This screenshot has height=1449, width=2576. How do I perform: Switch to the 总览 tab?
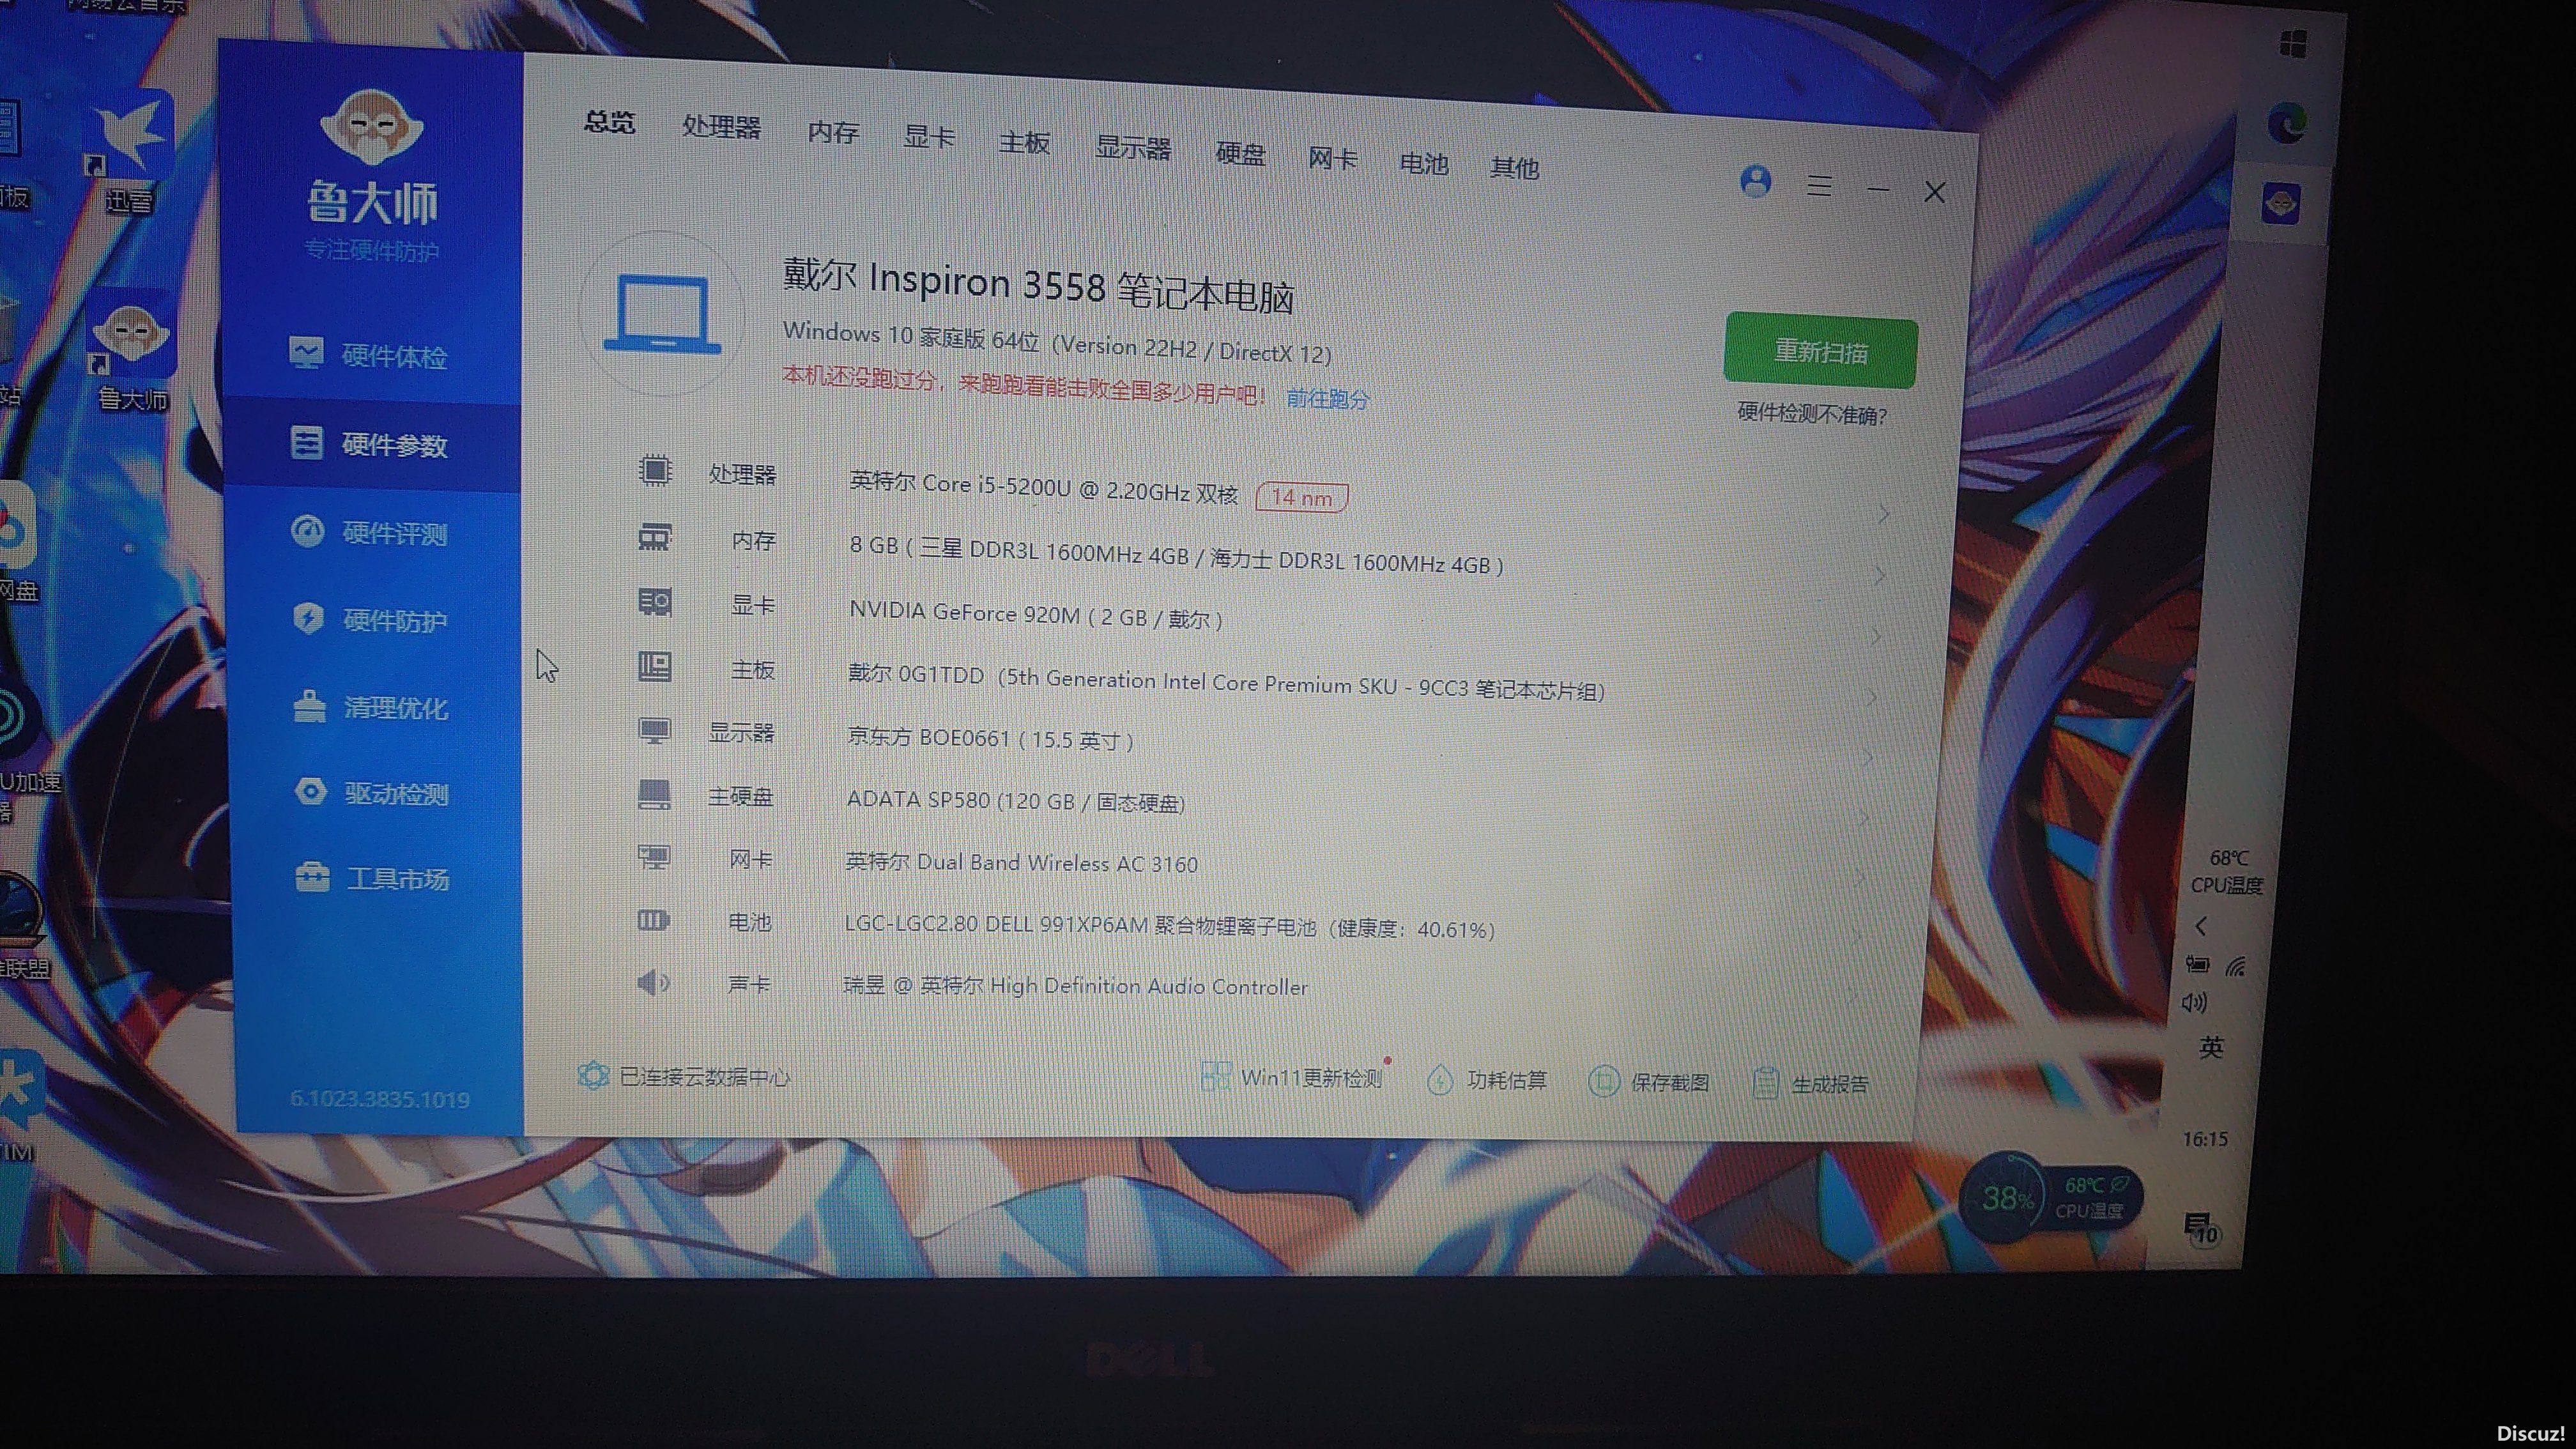(x=609, y=123)
